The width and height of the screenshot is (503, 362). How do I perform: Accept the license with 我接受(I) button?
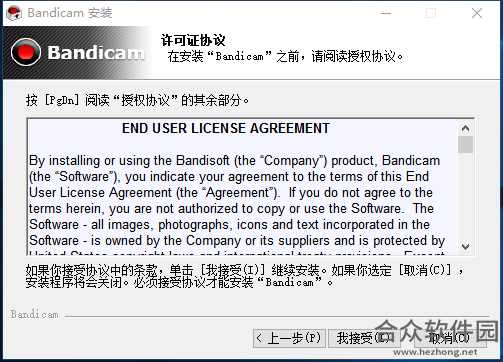(364, 338)
